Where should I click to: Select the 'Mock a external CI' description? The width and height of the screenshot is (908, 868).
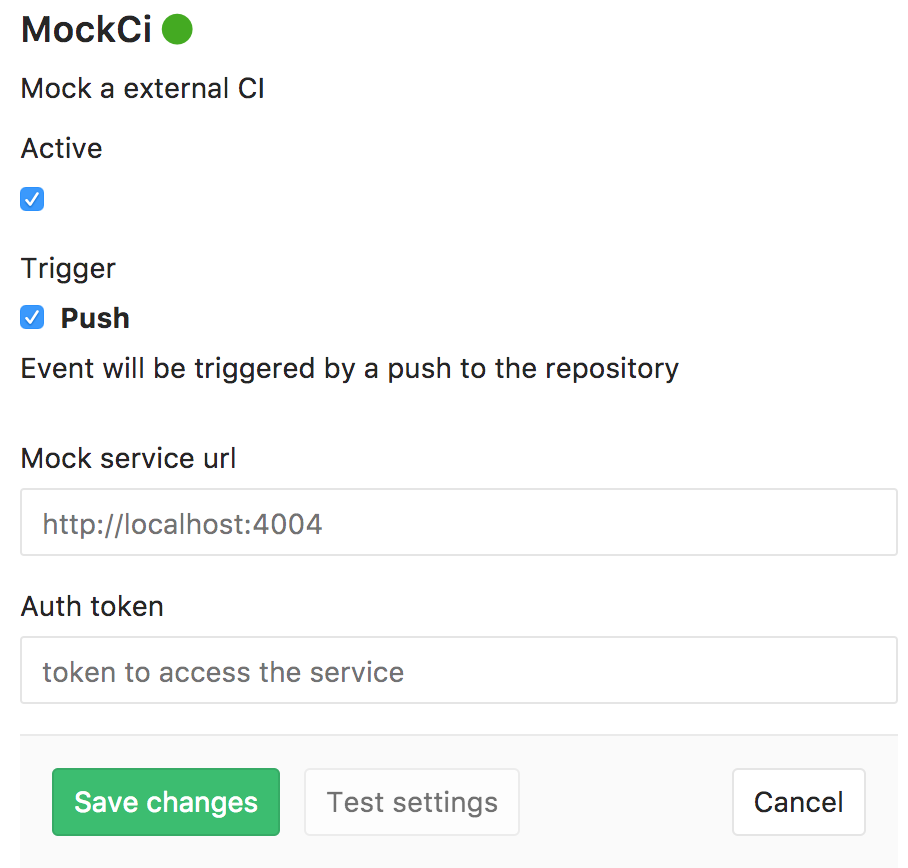coord(142,88)
